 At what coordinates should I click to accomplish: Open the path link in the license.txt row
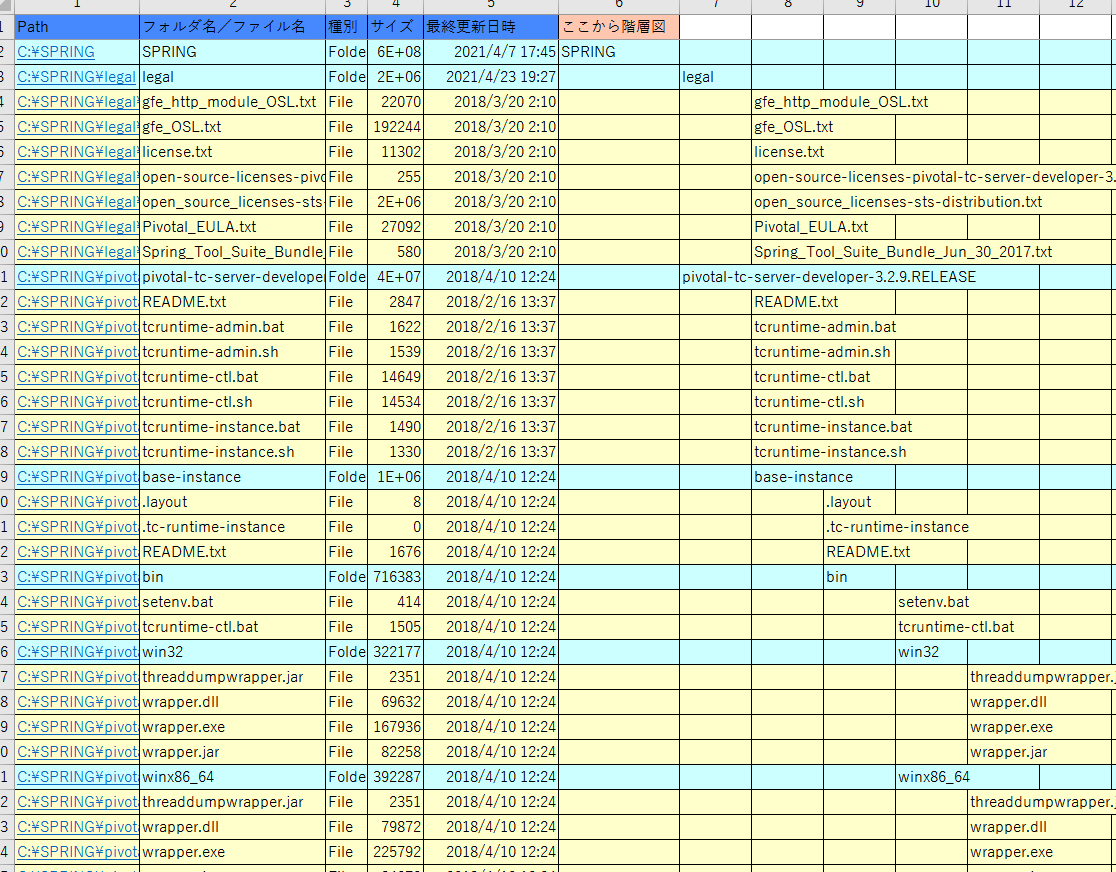(x=76, y=152)
